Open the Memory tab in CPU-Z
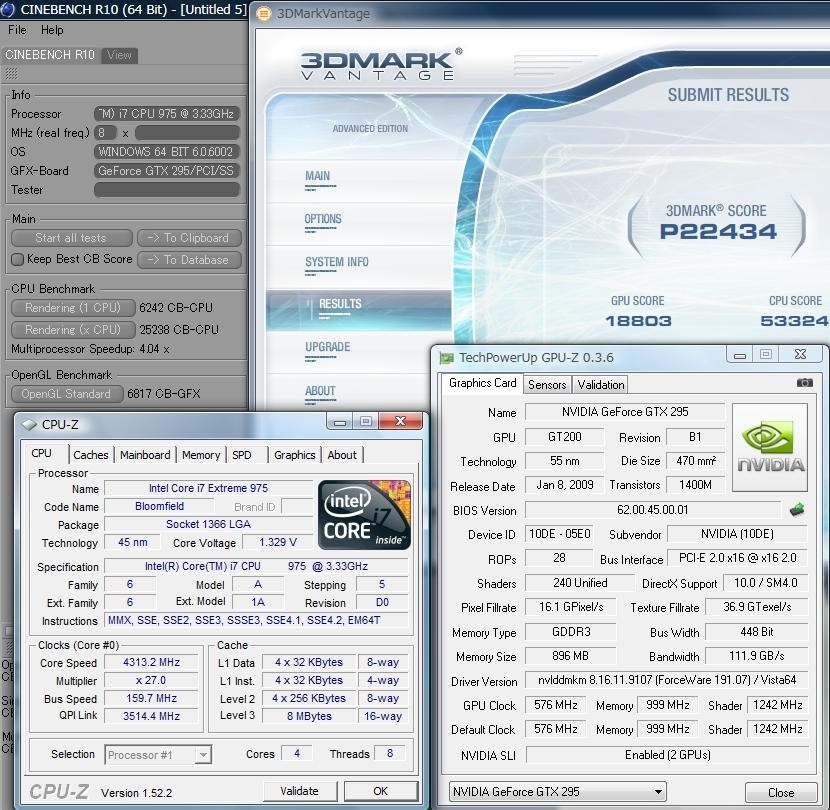830x810 pixels. tap(201, 455)
